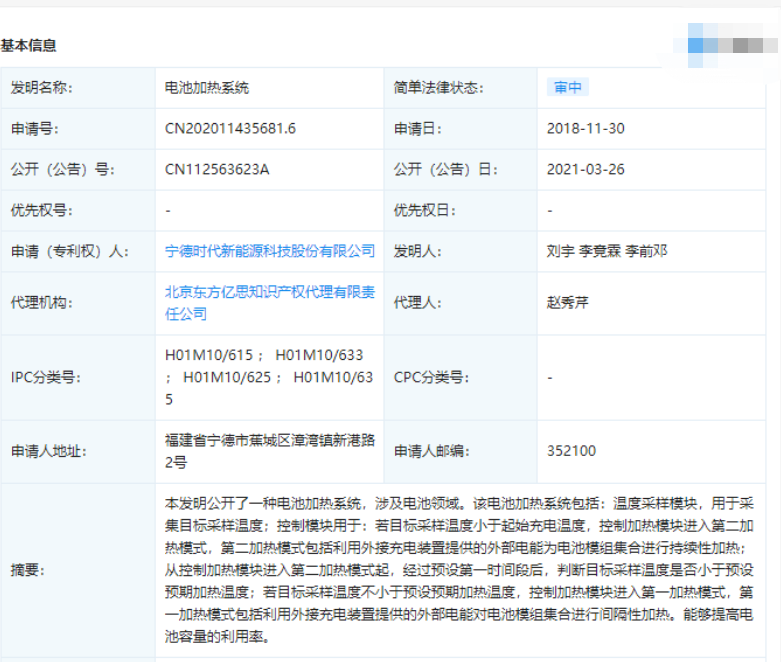Click the agent name 赵秀芹
Image resolution: width=781 pixels, height=662 pixels.
[x=568, y=302]
